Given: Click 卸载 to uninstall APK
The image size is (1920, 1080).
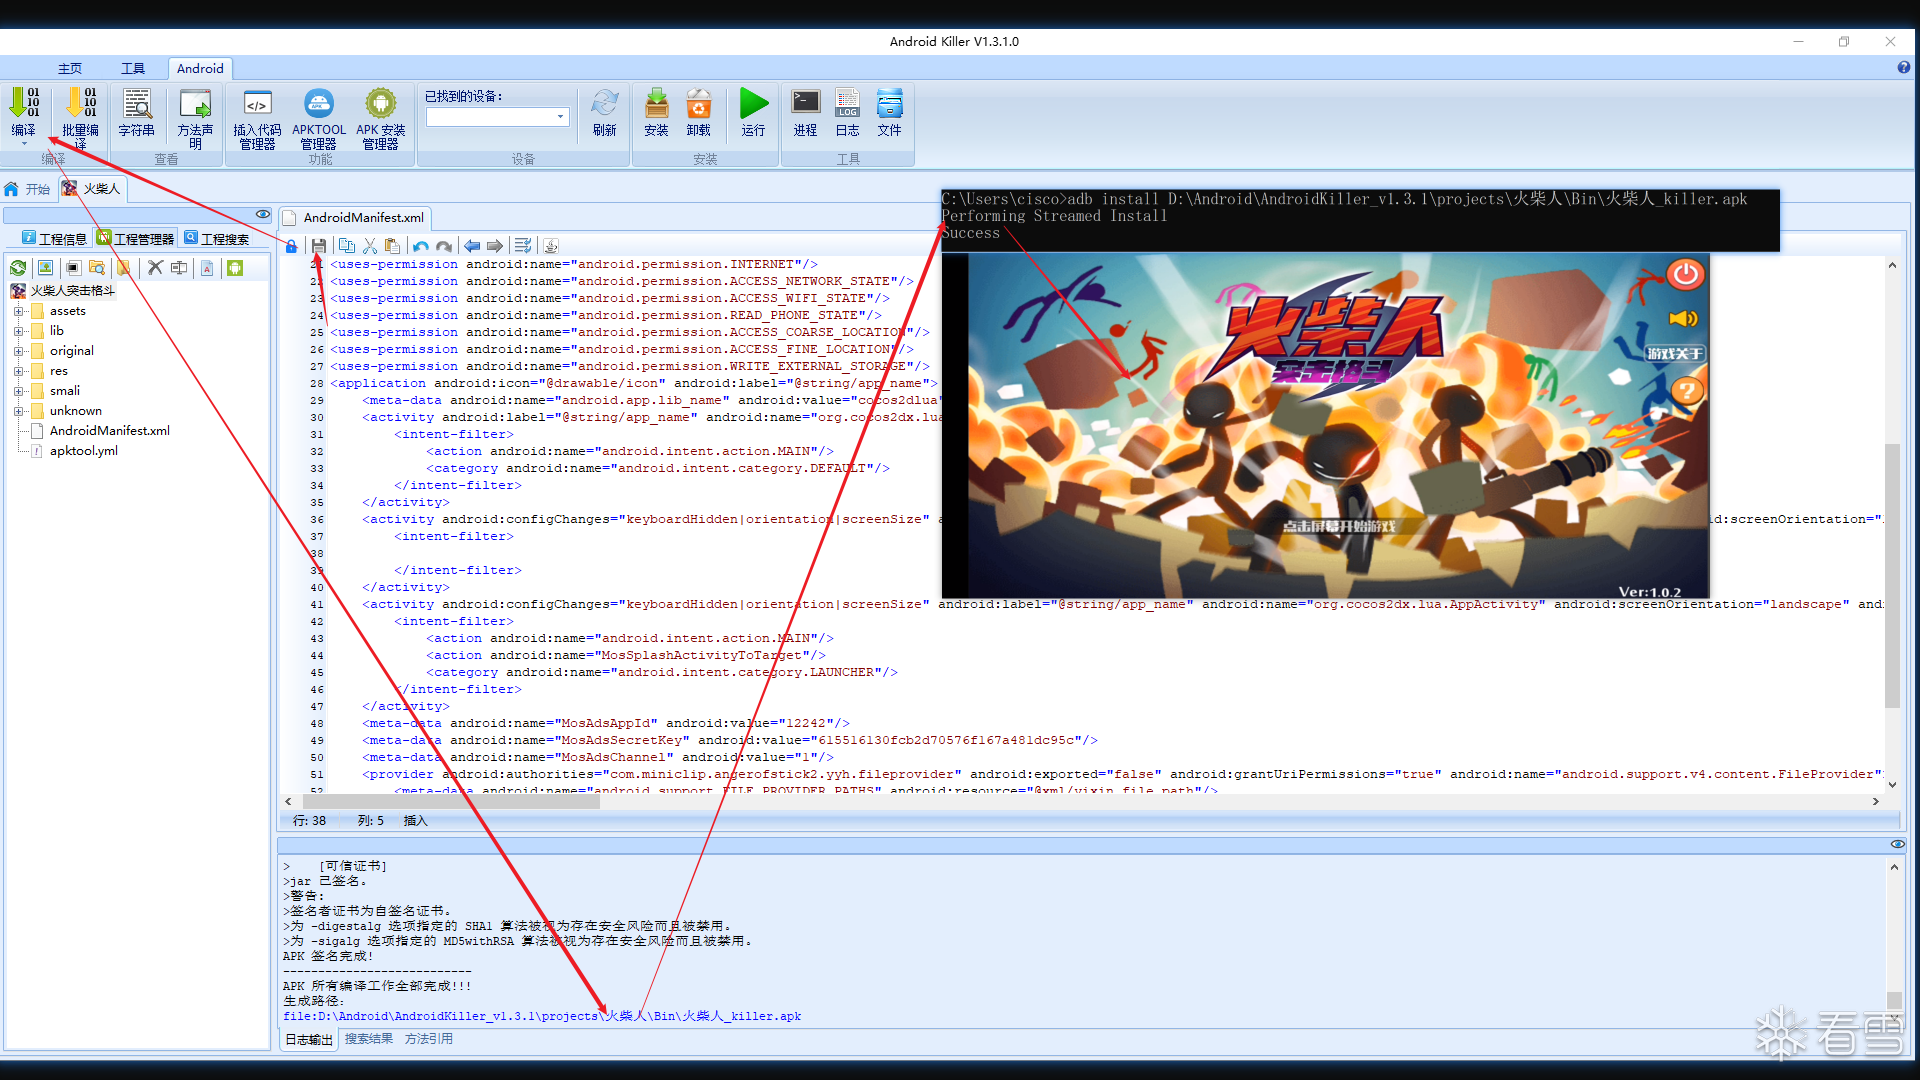Looking at the screenshot, I should coord(698,111).
